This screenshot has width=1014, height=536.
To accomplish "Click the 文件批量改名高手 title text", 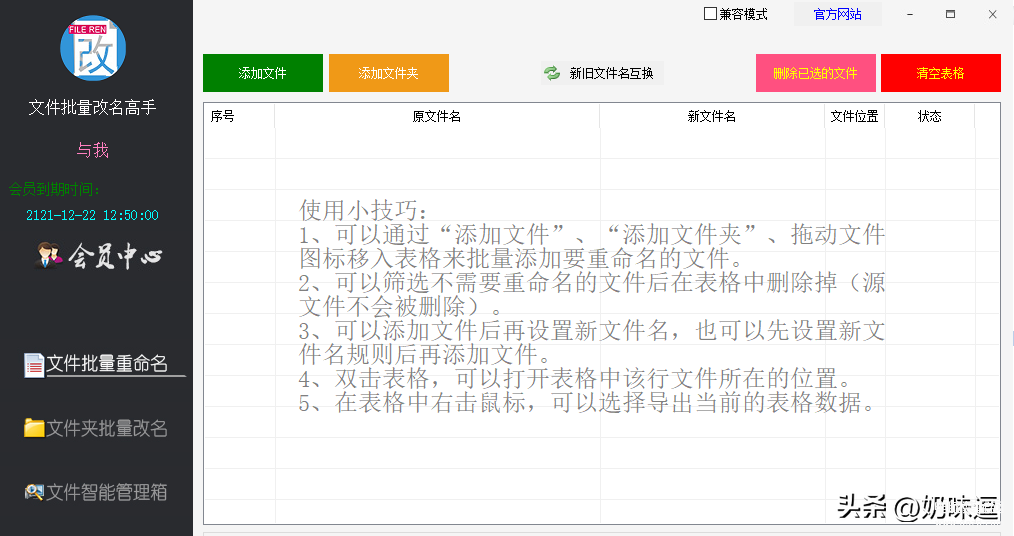I will (x=92, y=107).
